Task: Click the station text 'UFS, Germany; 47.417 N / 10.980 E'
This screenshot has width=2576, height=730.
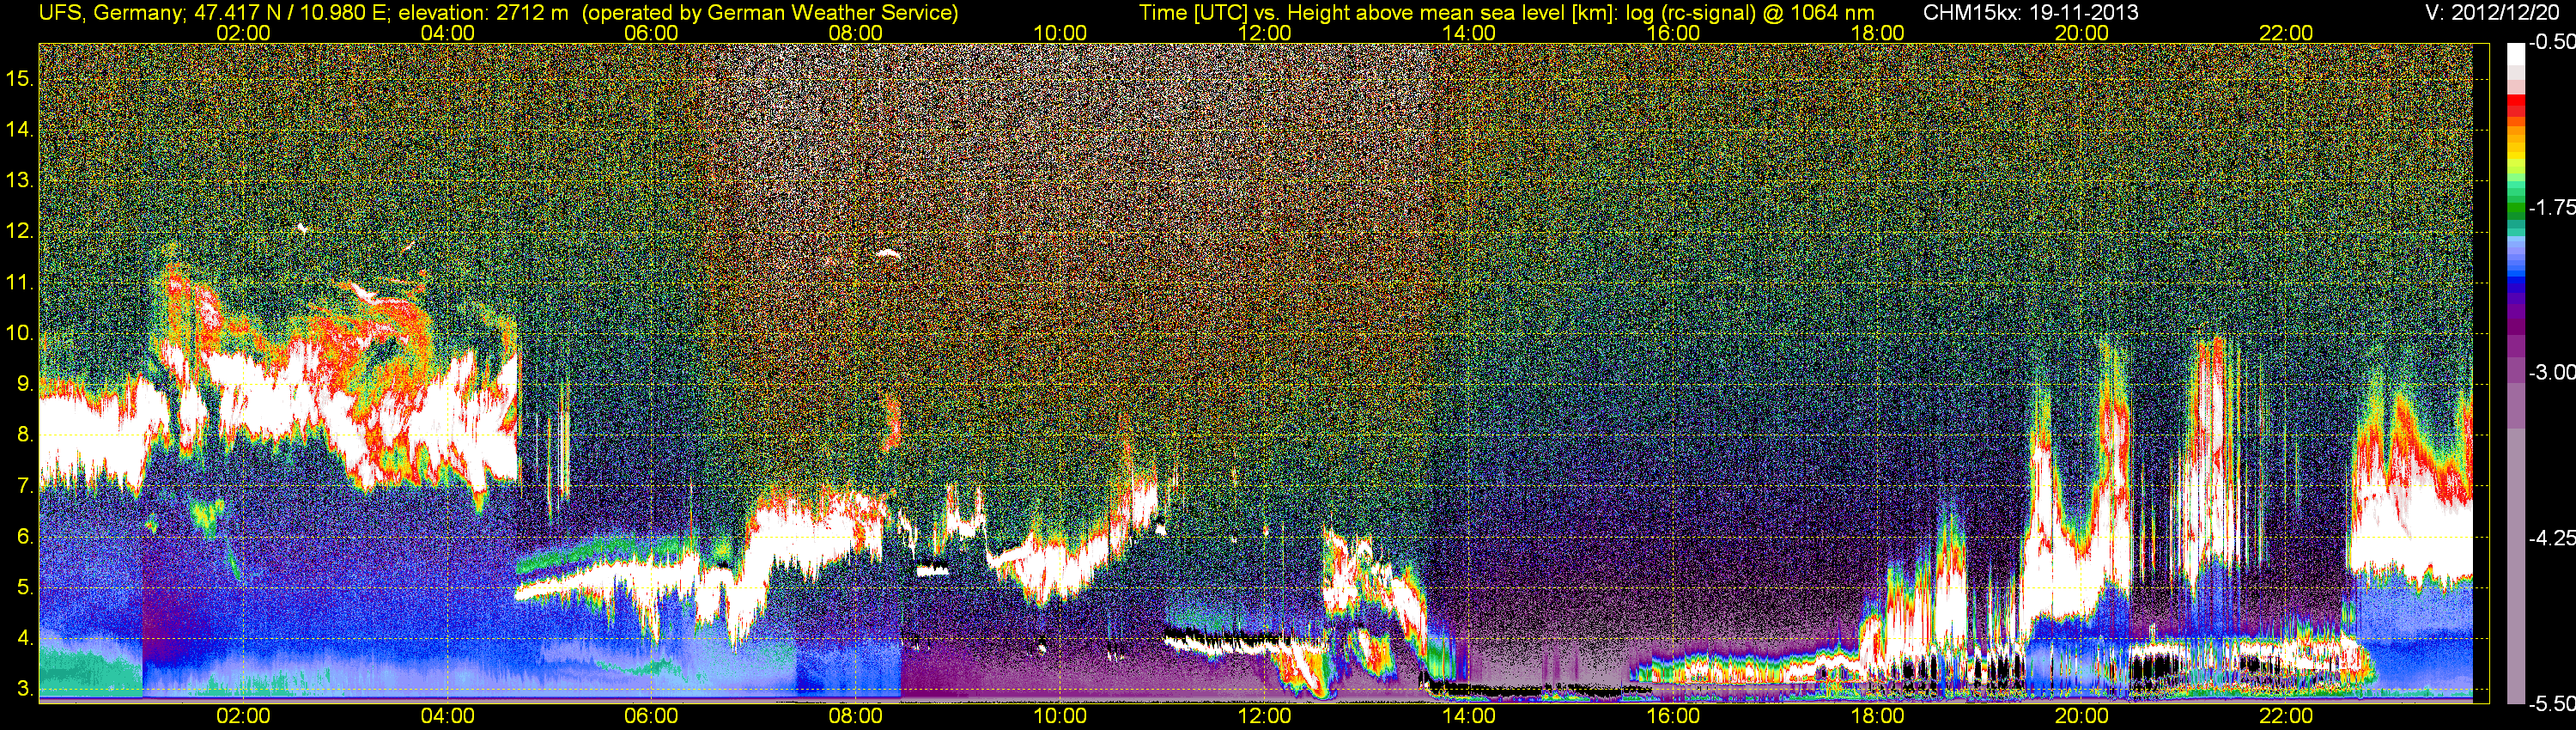Action: (x=215, y=12)
